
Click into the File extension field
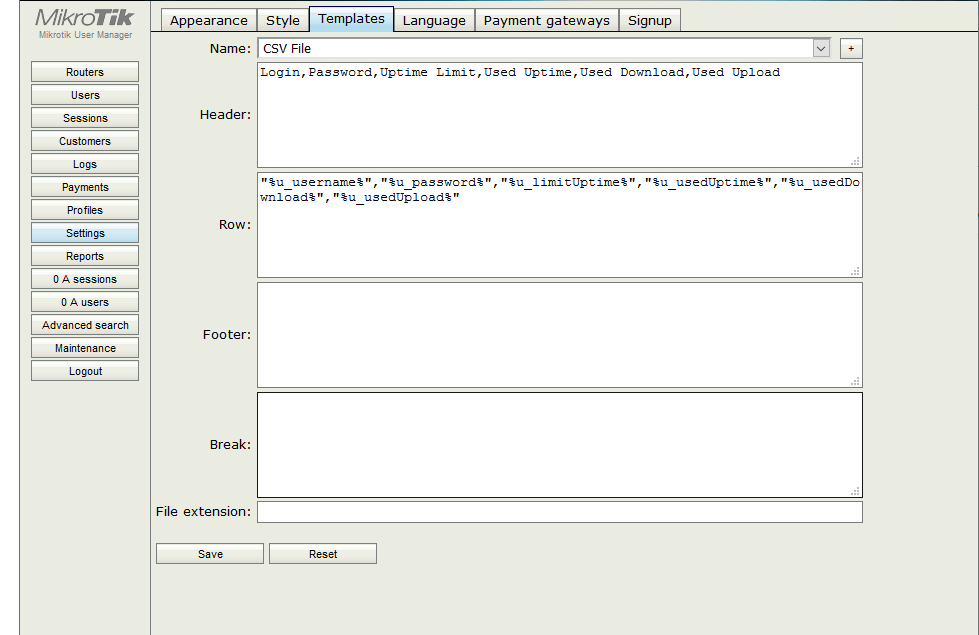tap(559, 512)
